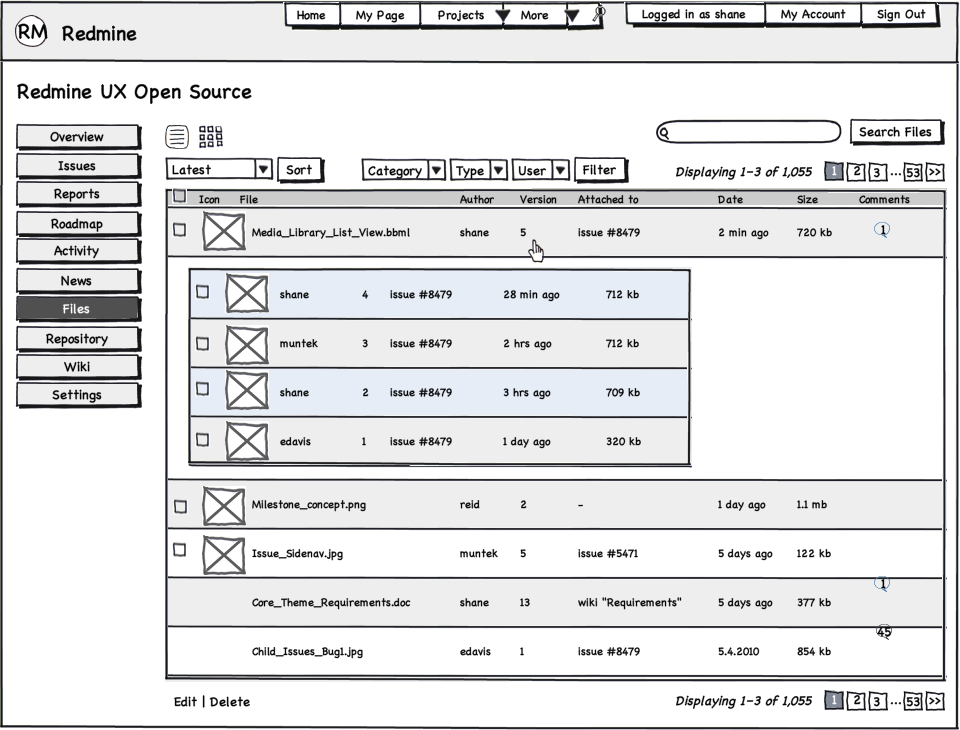Select the Files sidebar tab
The image size is (960, 730).
(x=77, y=309)
